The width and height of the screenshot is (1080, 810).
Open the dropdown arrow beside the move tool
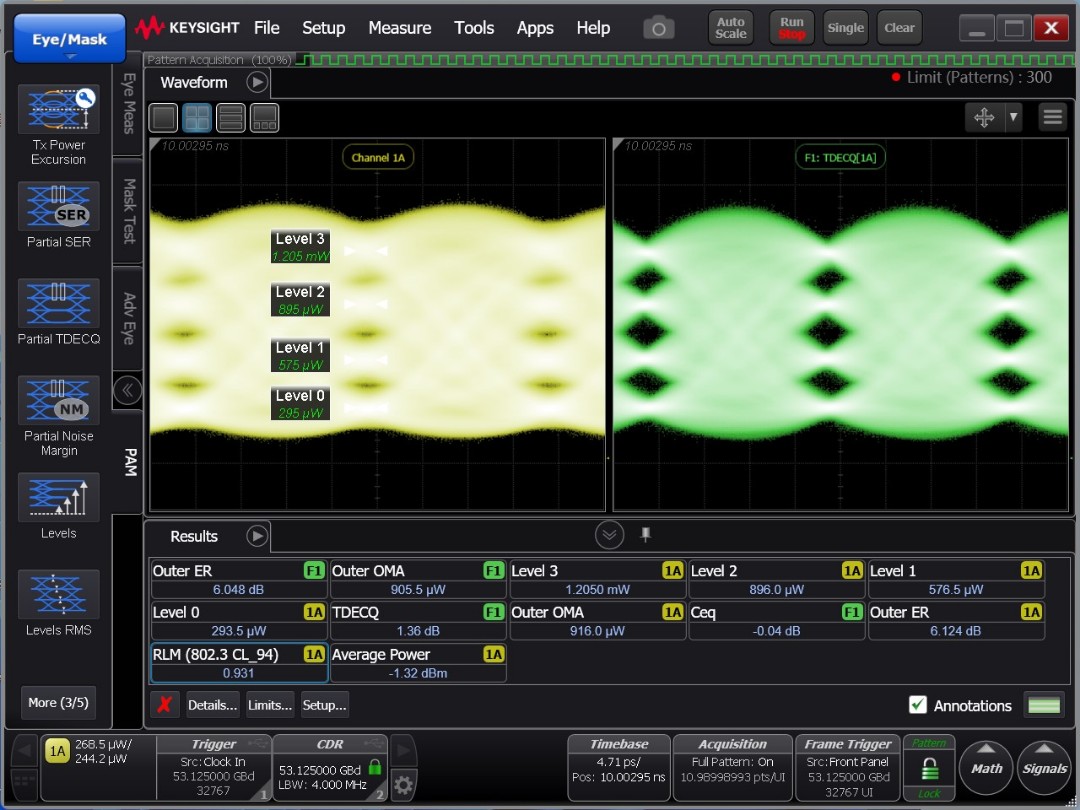coord(1013,117)
